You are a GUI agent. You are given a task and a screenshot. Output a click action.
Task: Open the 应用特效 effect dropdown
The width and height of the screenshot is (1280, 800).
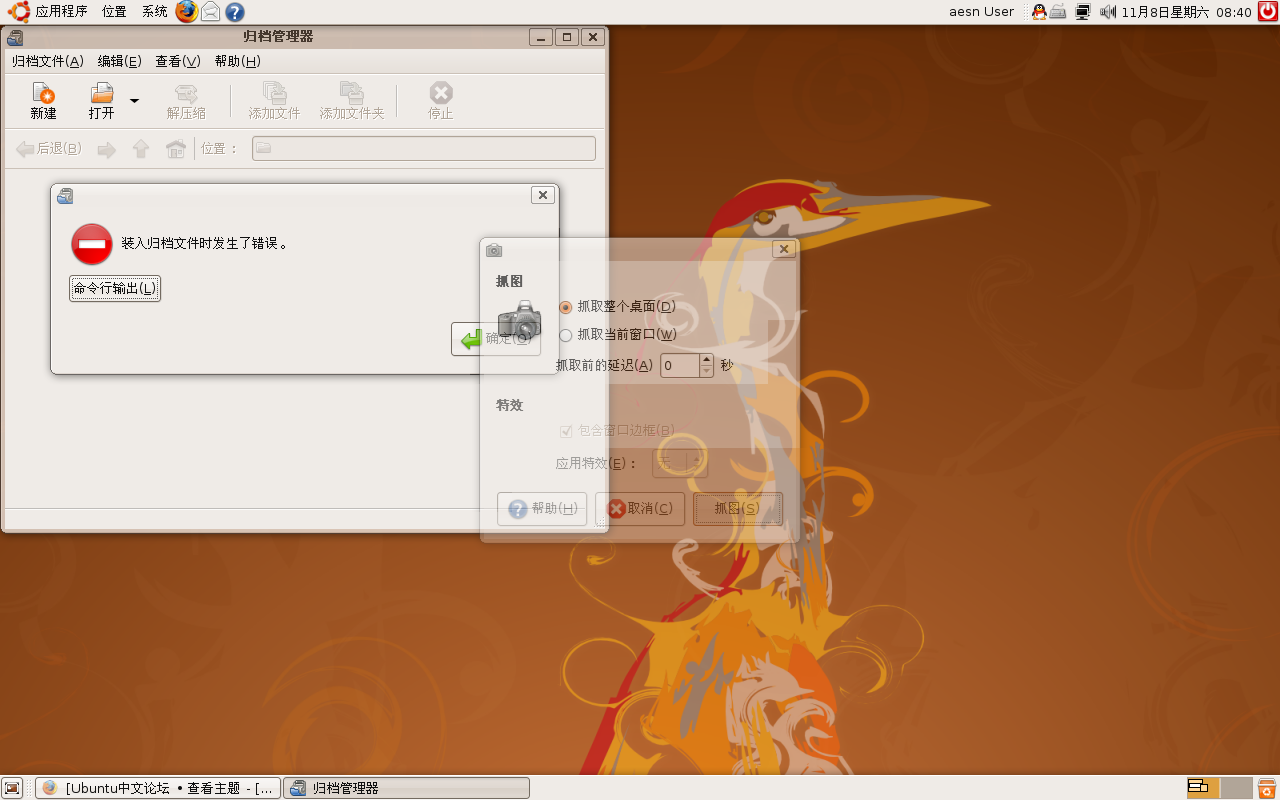pos(680,462)
